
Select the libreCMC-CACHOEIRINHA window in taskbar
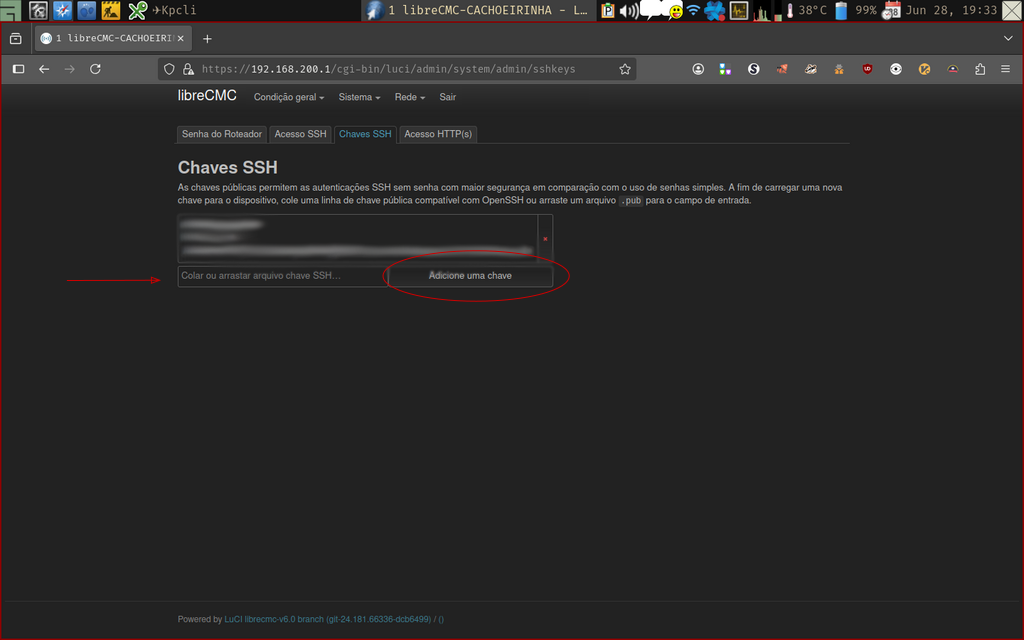click(479, 10)
